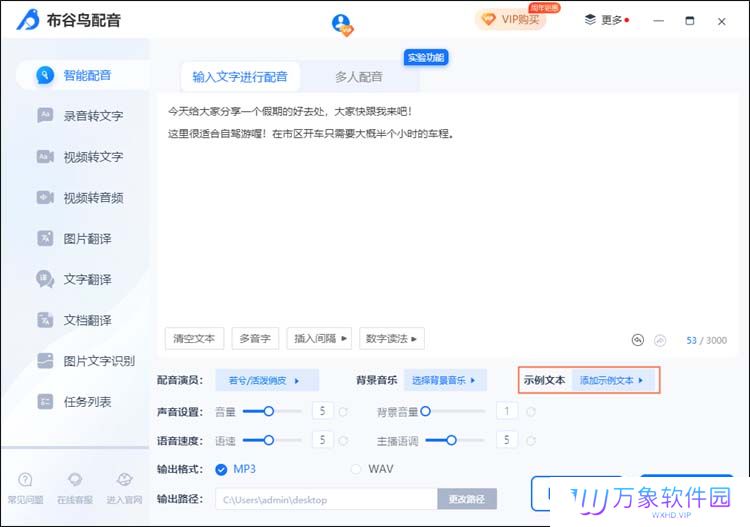Click the 主播语调 value box
The height and width of the screenshot is (527, 750).
507,439
